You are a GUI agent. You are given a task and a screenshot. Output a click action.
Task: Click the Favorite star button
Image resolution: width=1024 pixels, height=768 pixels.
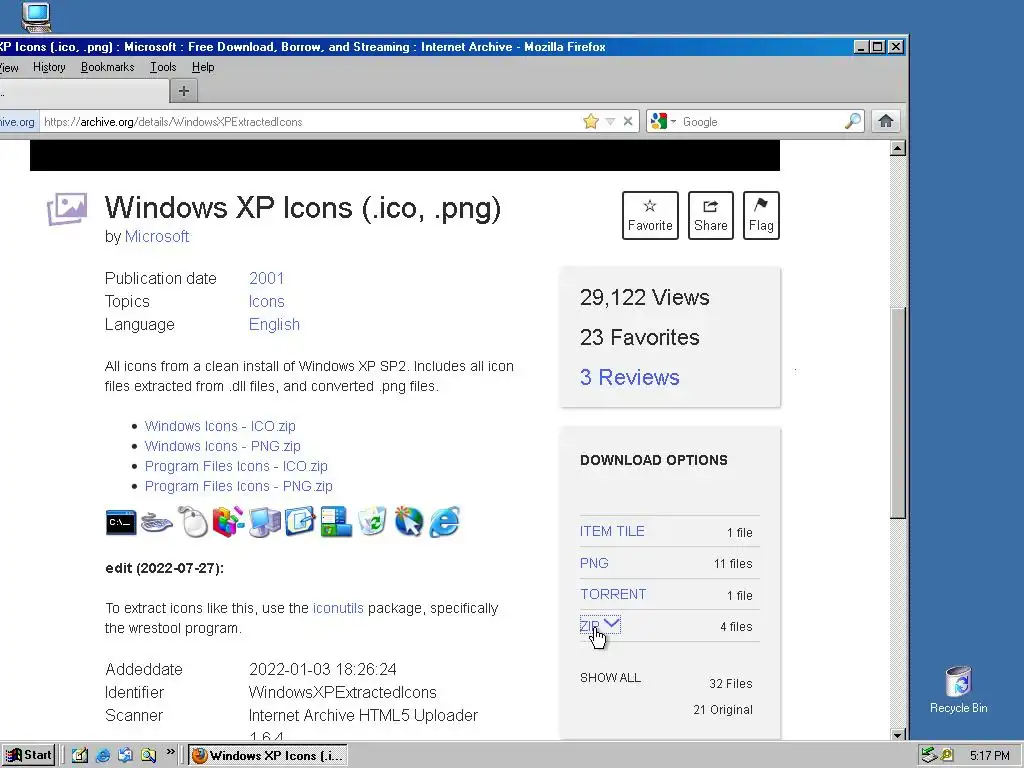pos(650,216)
